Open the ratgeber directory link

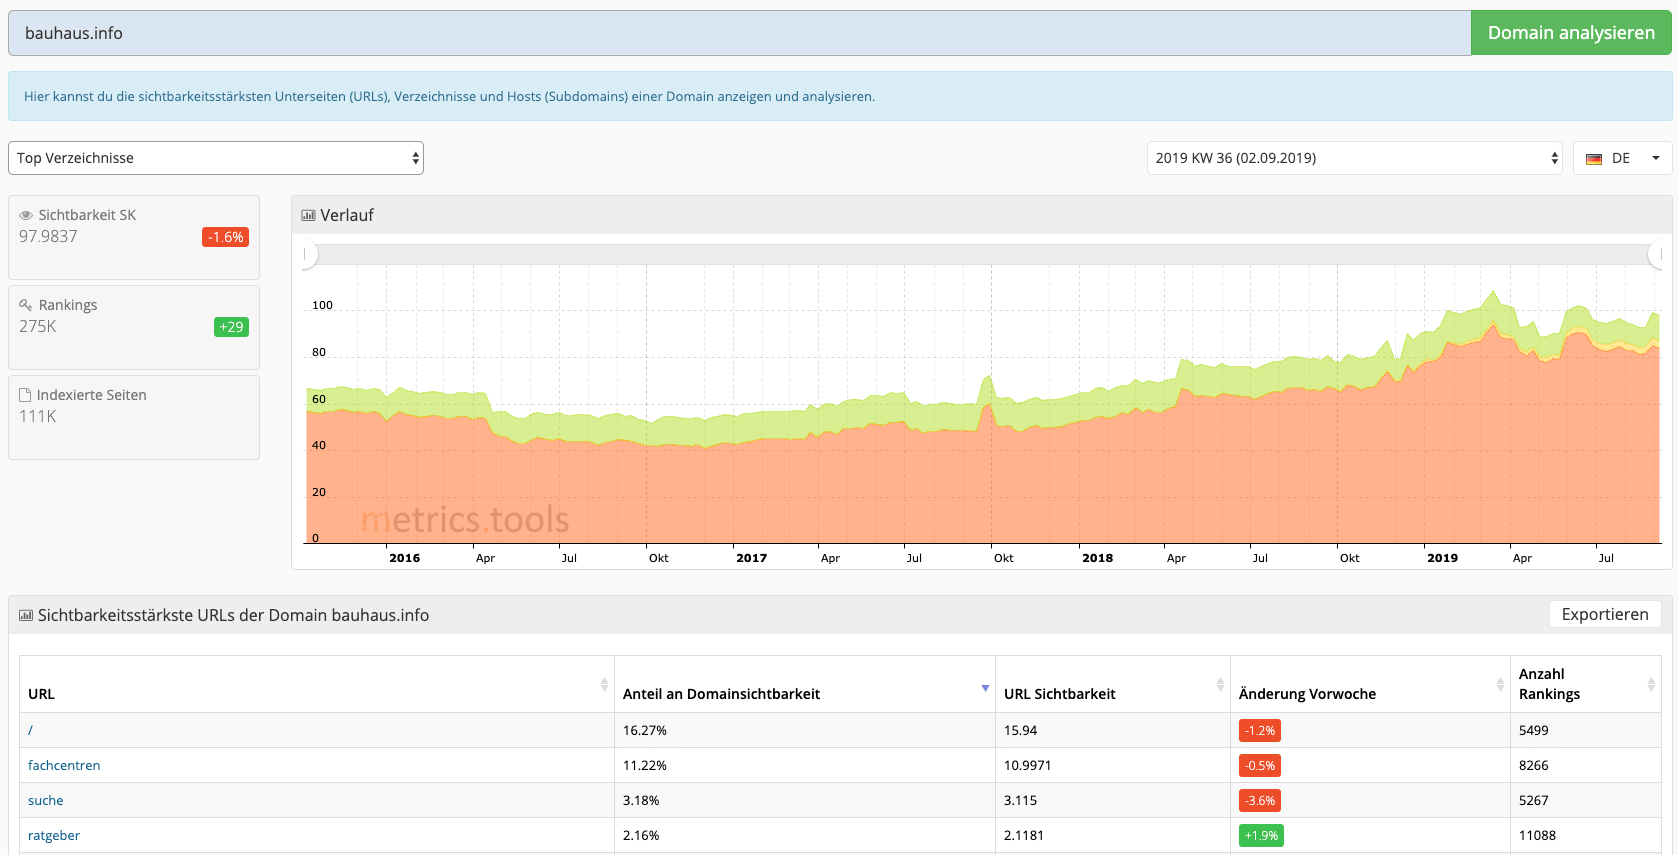[54, 835]
